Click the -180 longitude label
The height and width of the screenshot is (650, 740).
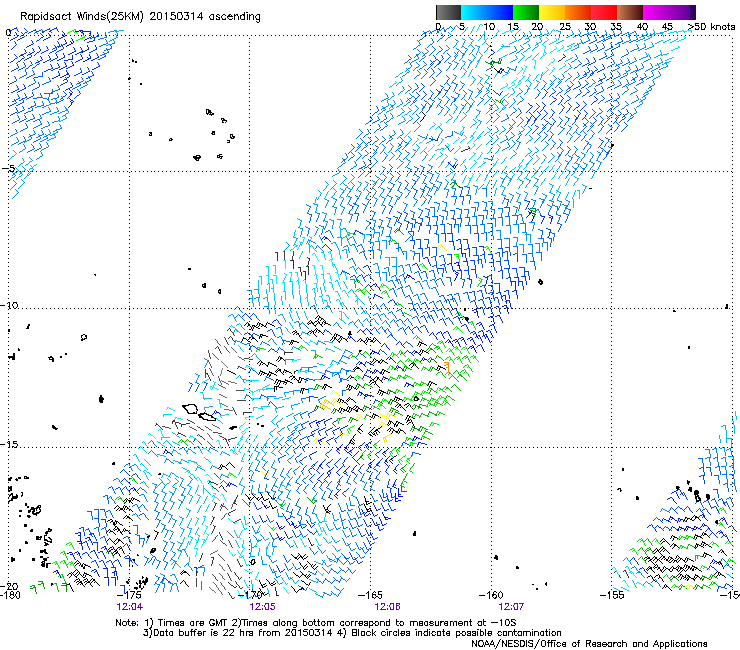[x=10, y=595]
